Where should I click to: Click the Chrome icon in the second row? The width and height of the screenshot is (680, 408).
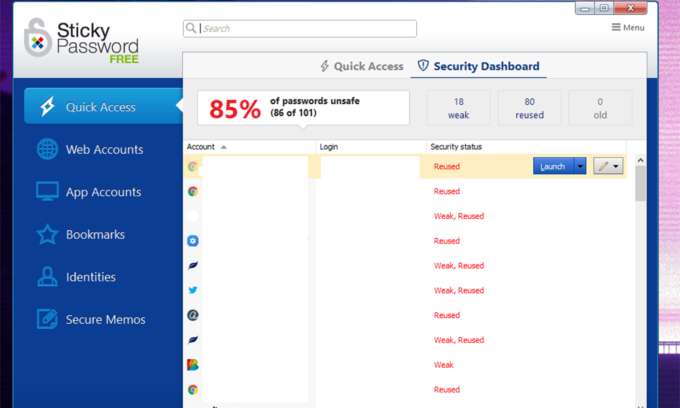tap(193, 191)
